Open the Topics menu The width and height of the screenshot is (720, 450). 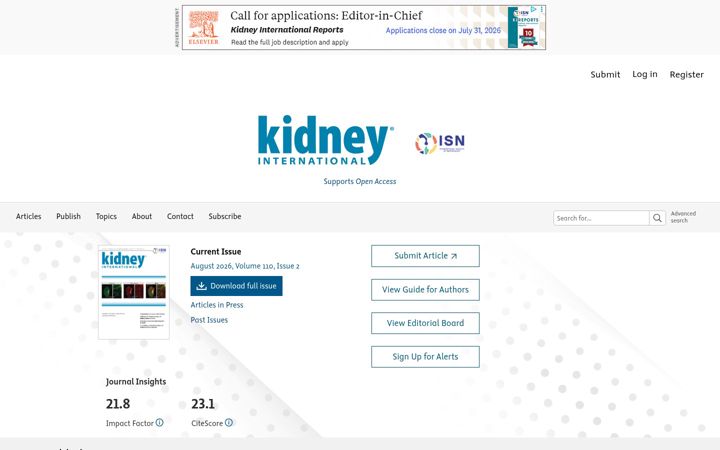pyautogui.click(x=106, y=216)
